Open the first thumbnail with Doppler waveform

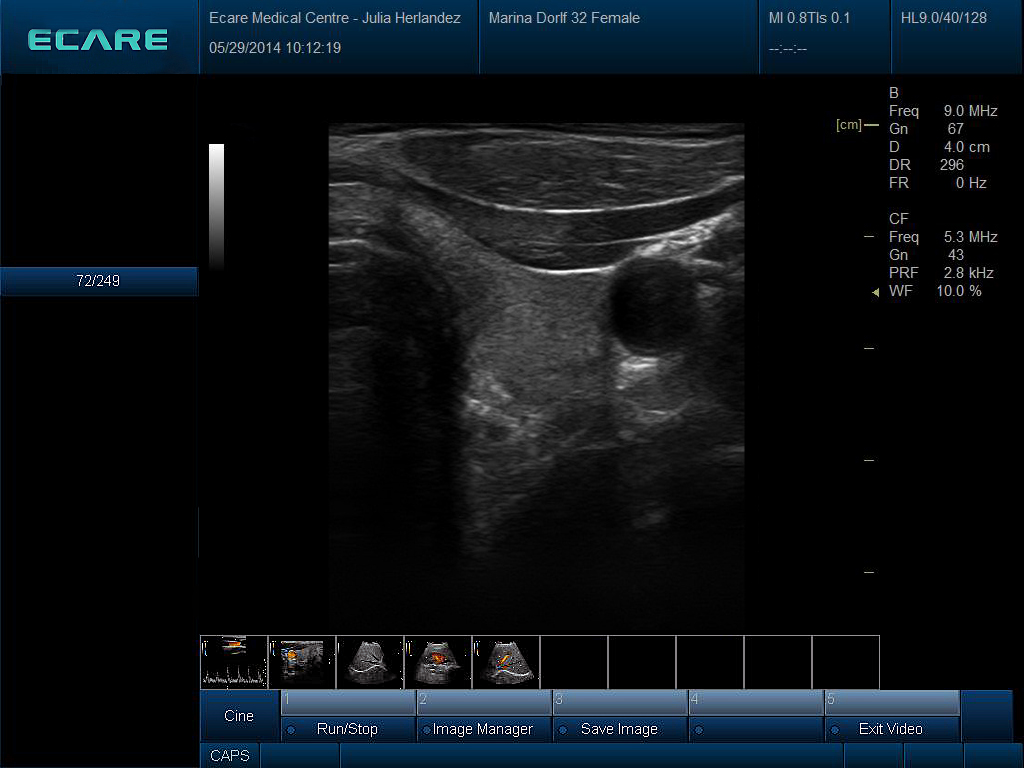tap(234, 662)
